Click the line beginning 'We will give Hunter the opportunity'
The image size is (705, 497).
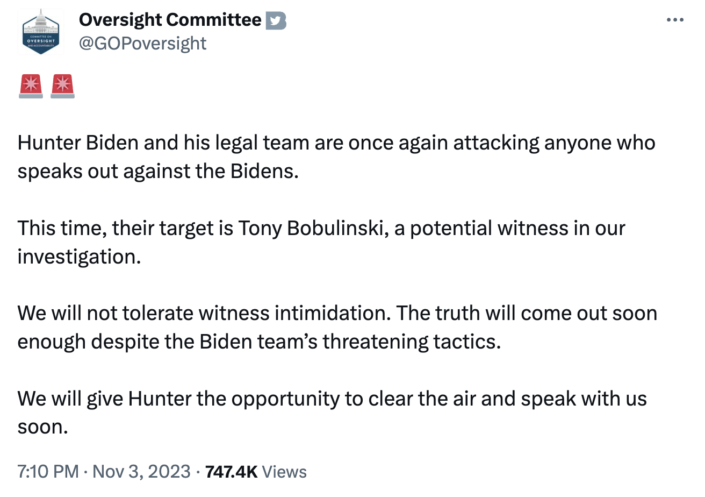(332, 399)
